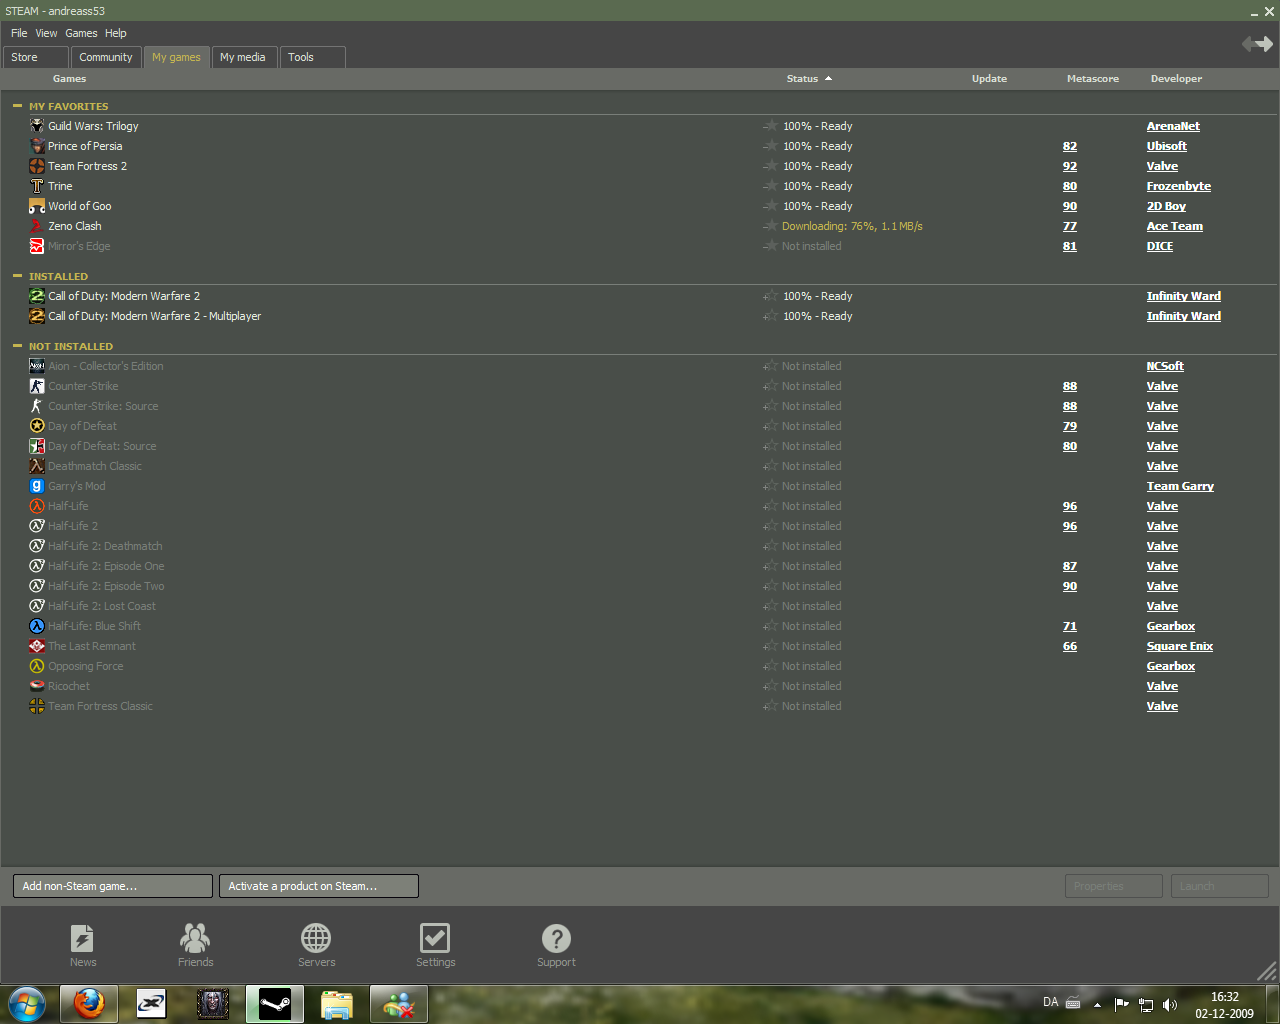The image size is (1280, 1024).
Task: Toggle favorite star for Half-Life 2
Action: (x=771, y=526)
